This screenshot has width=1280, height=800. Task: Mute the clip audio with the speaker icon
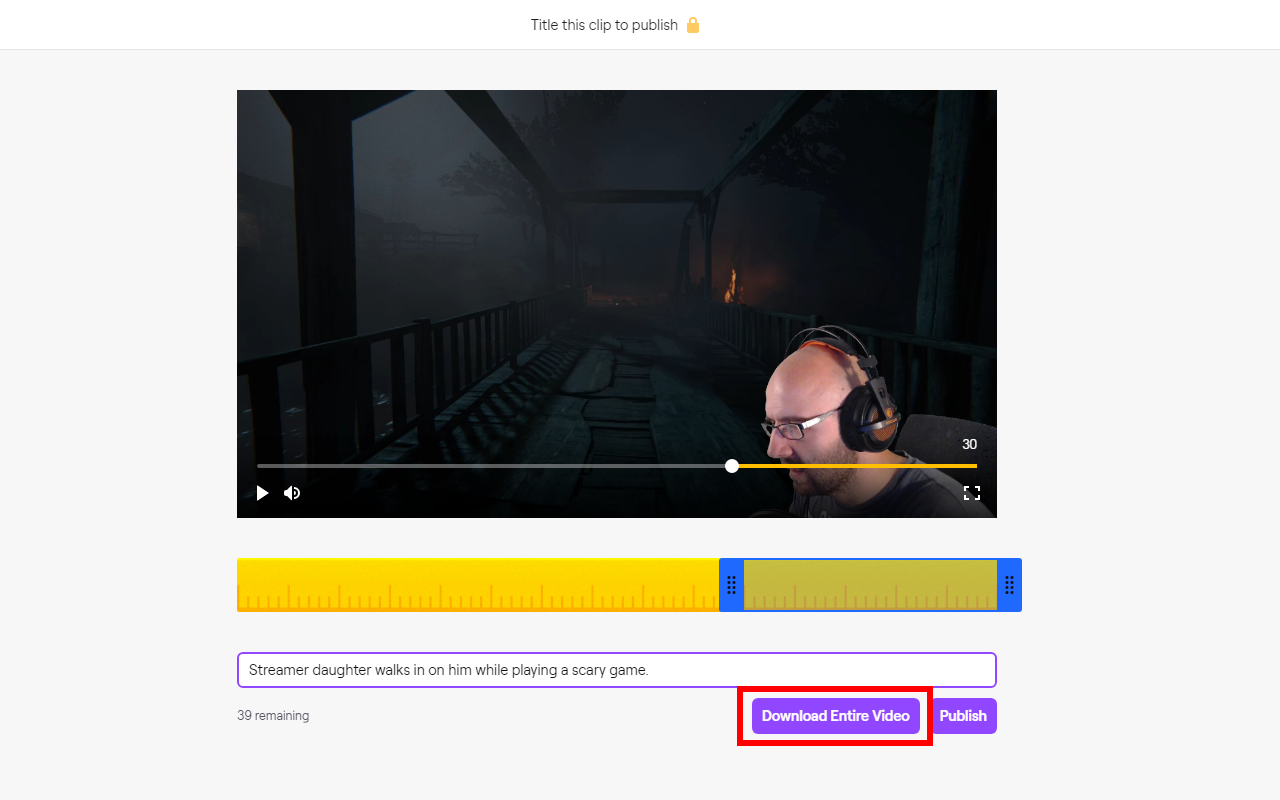coord(292,493)
